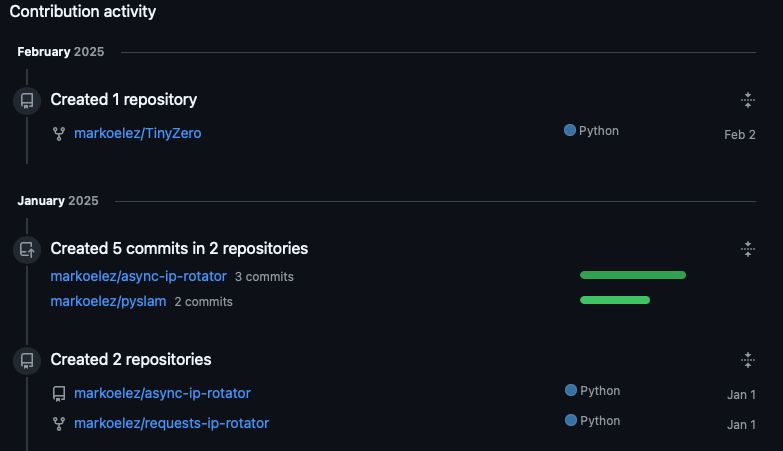Click the Python dot for async-ip-rotator repository
Screen dimensions: 783x451
click(x=571, y=390)
